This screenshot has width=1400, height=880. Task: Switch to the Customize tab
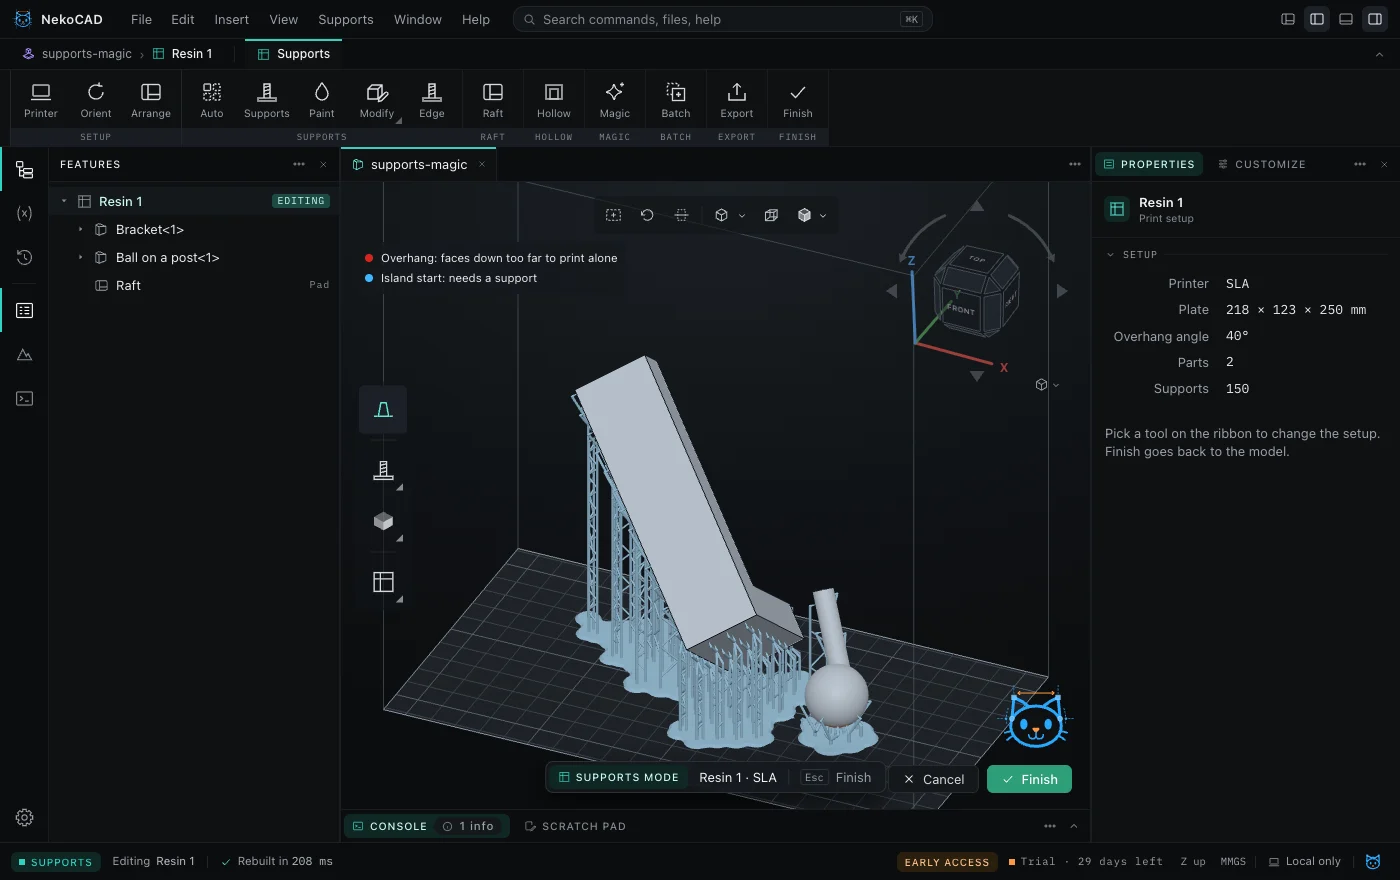(1262, 164)
